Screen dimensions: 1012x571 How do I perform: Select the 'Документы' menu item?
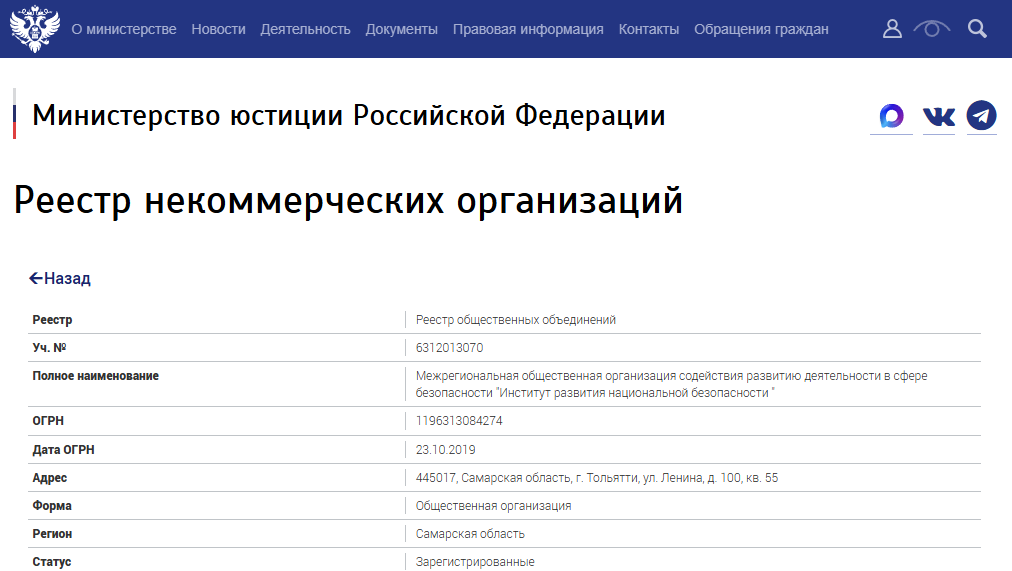(x=401, y=29)
